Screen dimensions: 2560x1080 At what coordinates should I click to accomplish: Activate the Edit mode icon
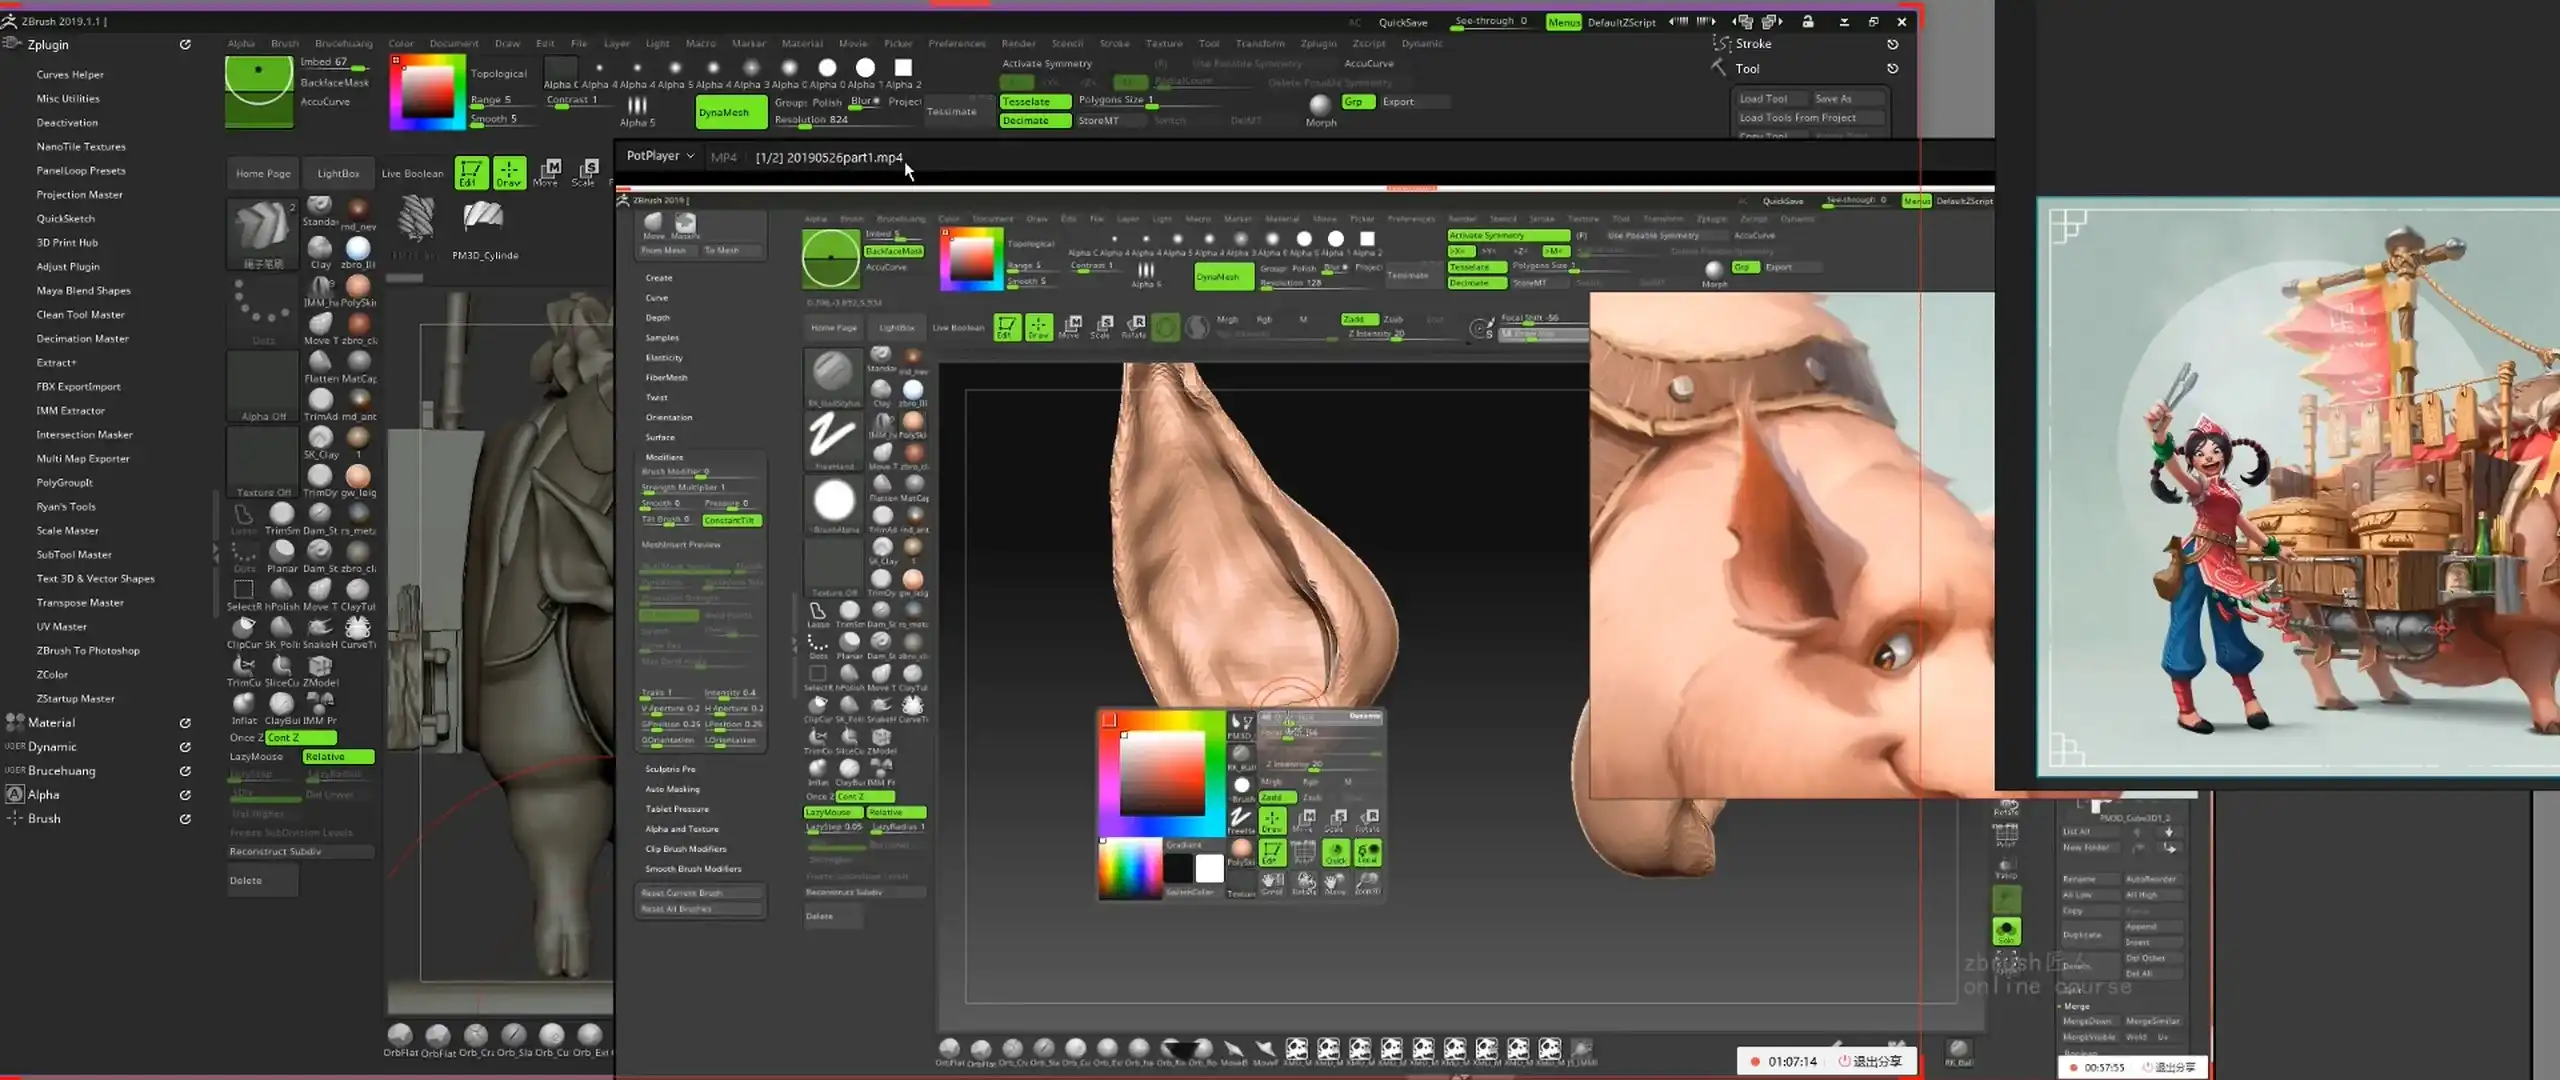coord(470,172)
